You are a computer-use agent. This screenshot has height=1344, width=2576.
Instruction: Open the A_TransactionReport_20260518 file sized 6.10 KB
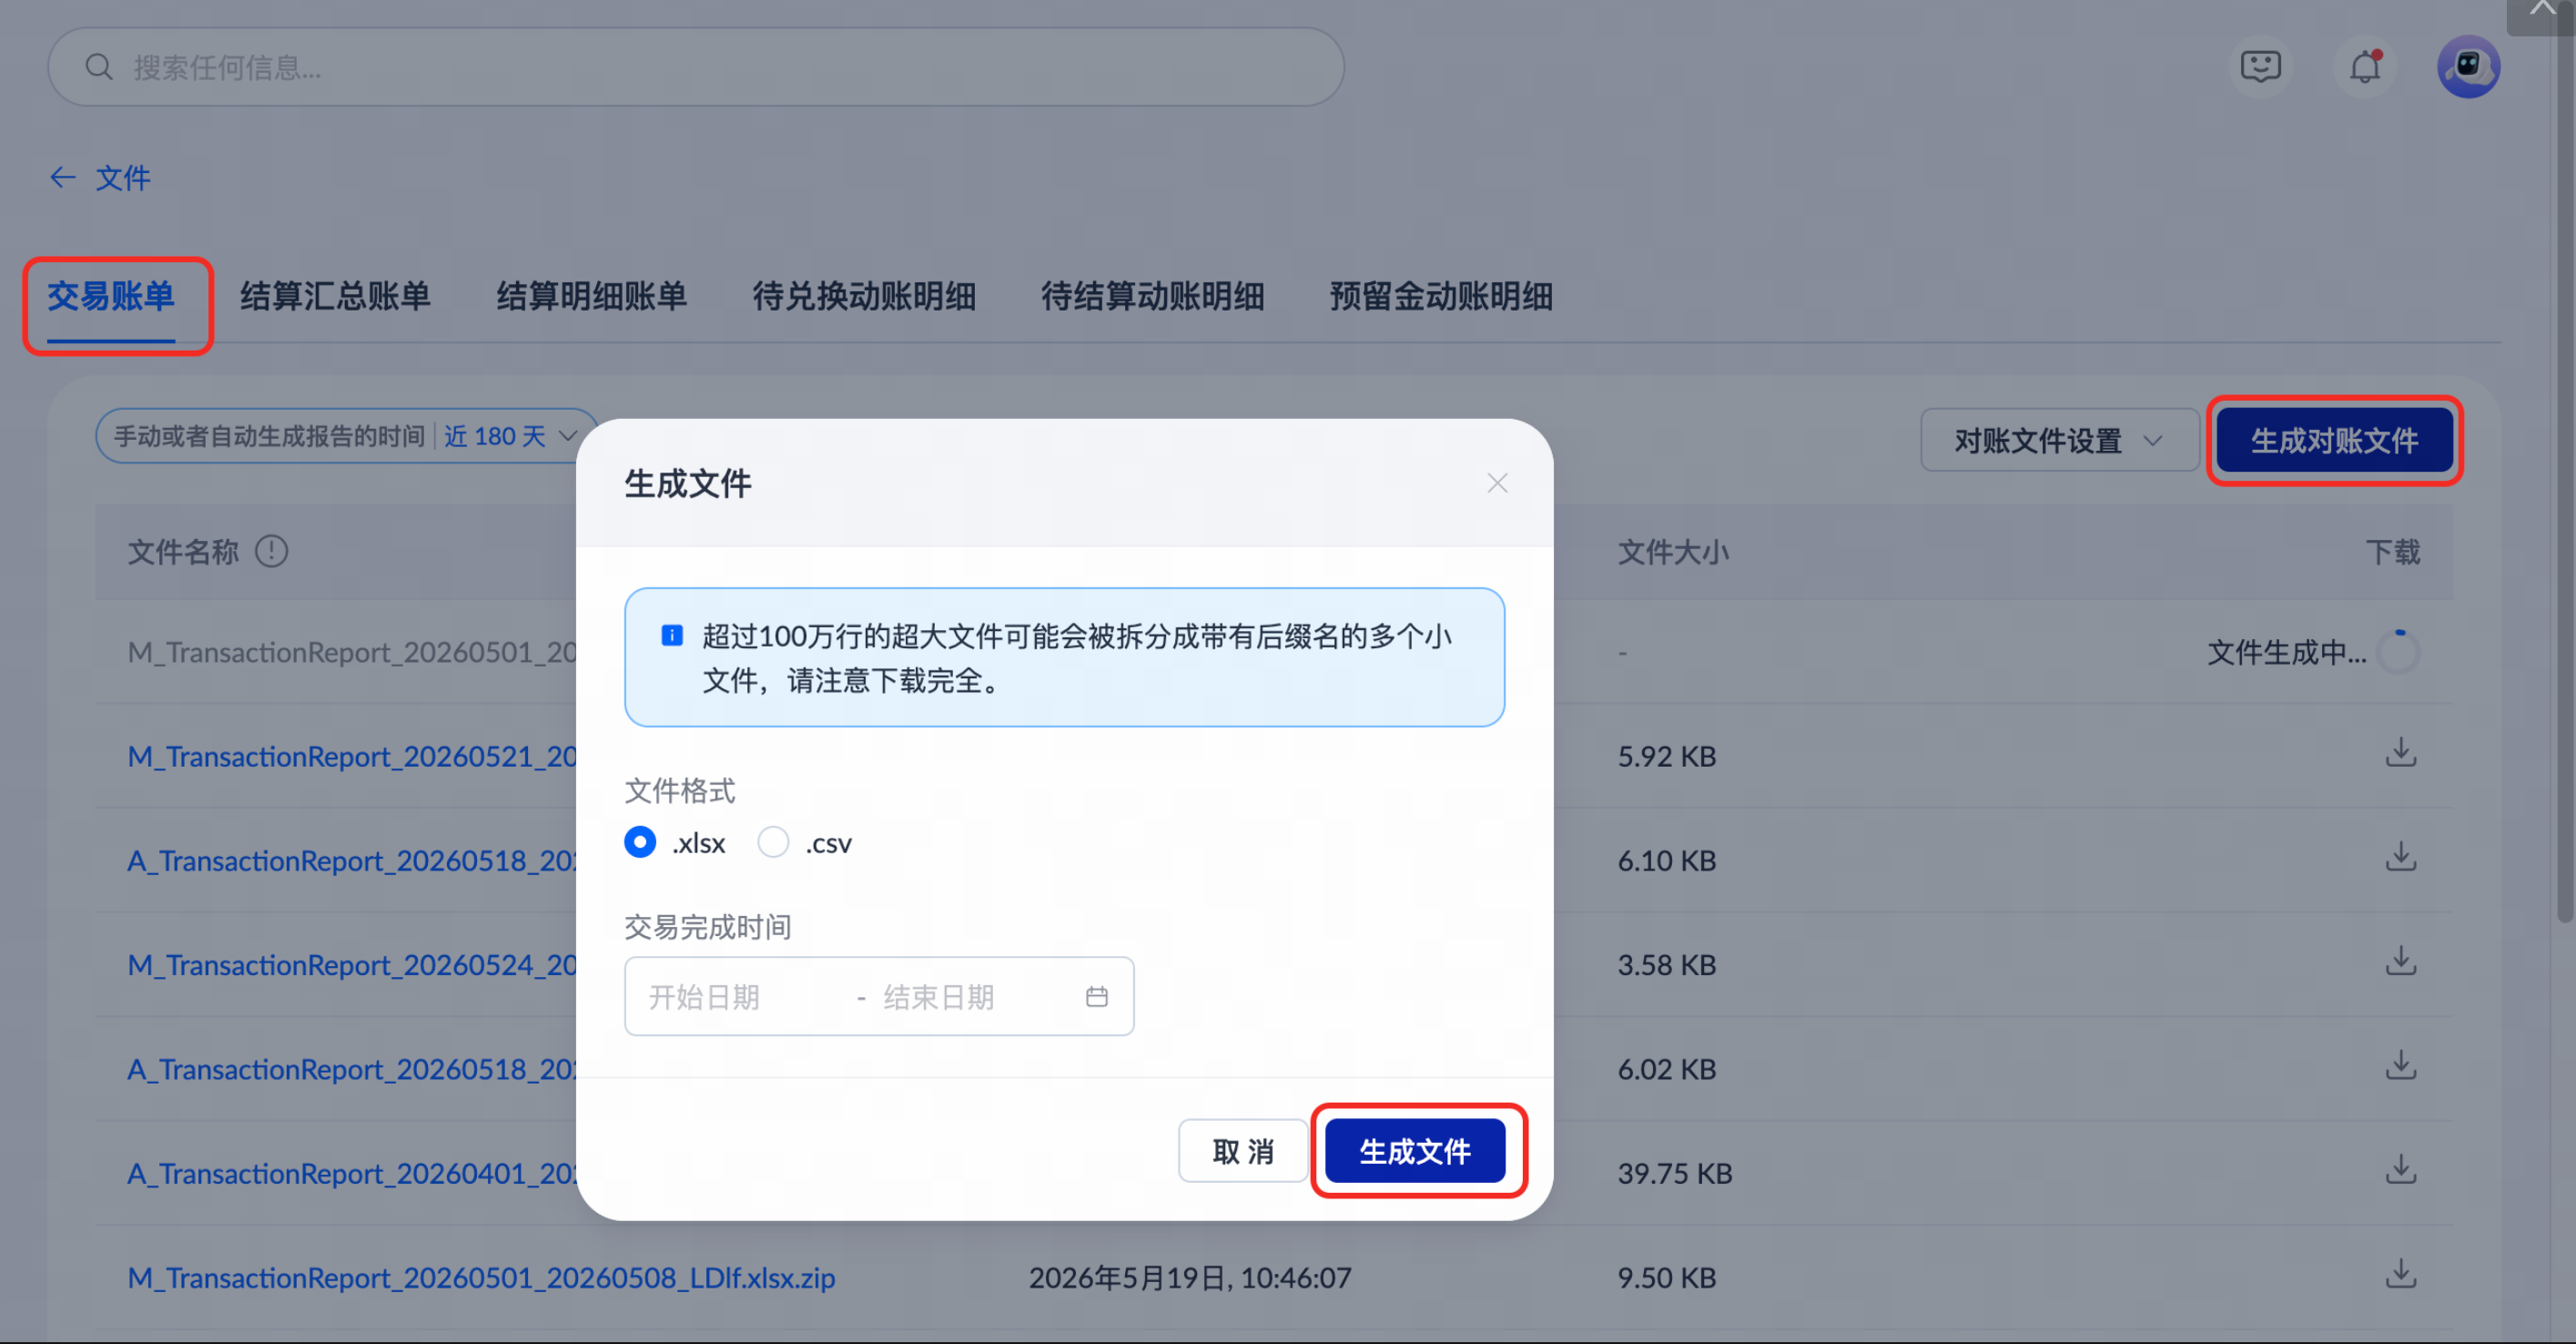(x=352, y=860)
